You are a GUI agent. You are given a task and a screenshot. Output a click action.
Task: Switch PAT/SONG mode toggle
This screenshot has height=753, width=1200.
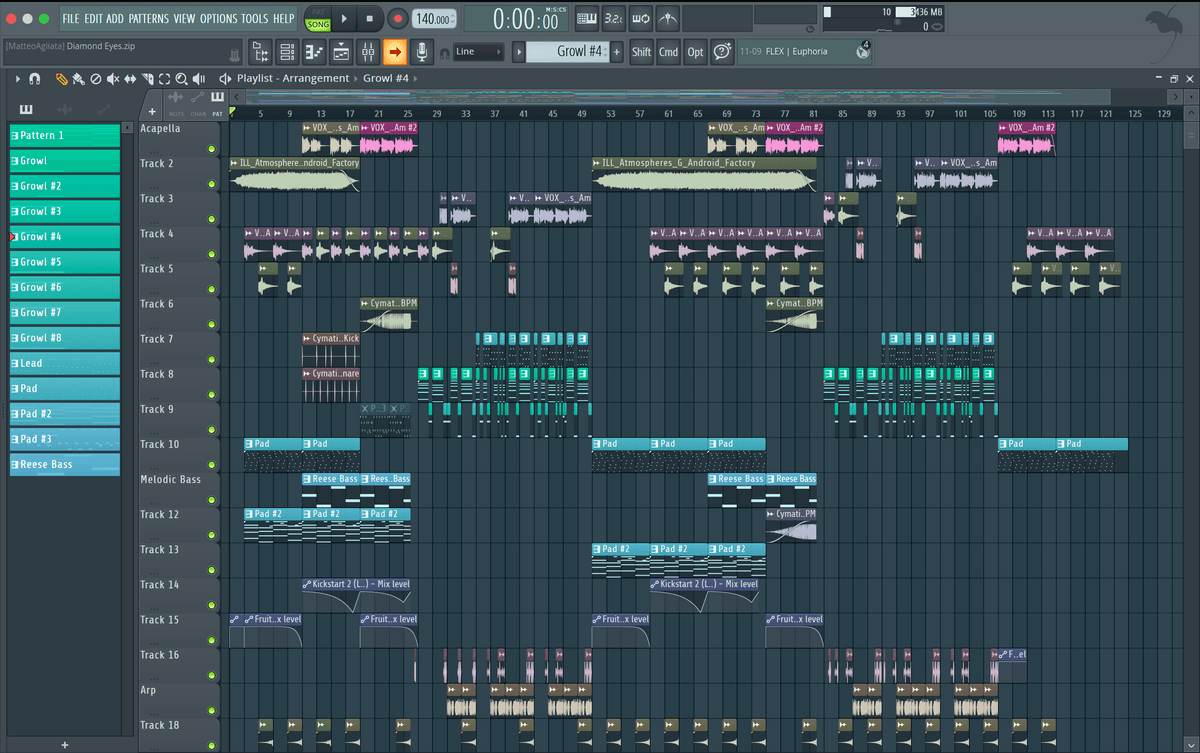point(317,18)
